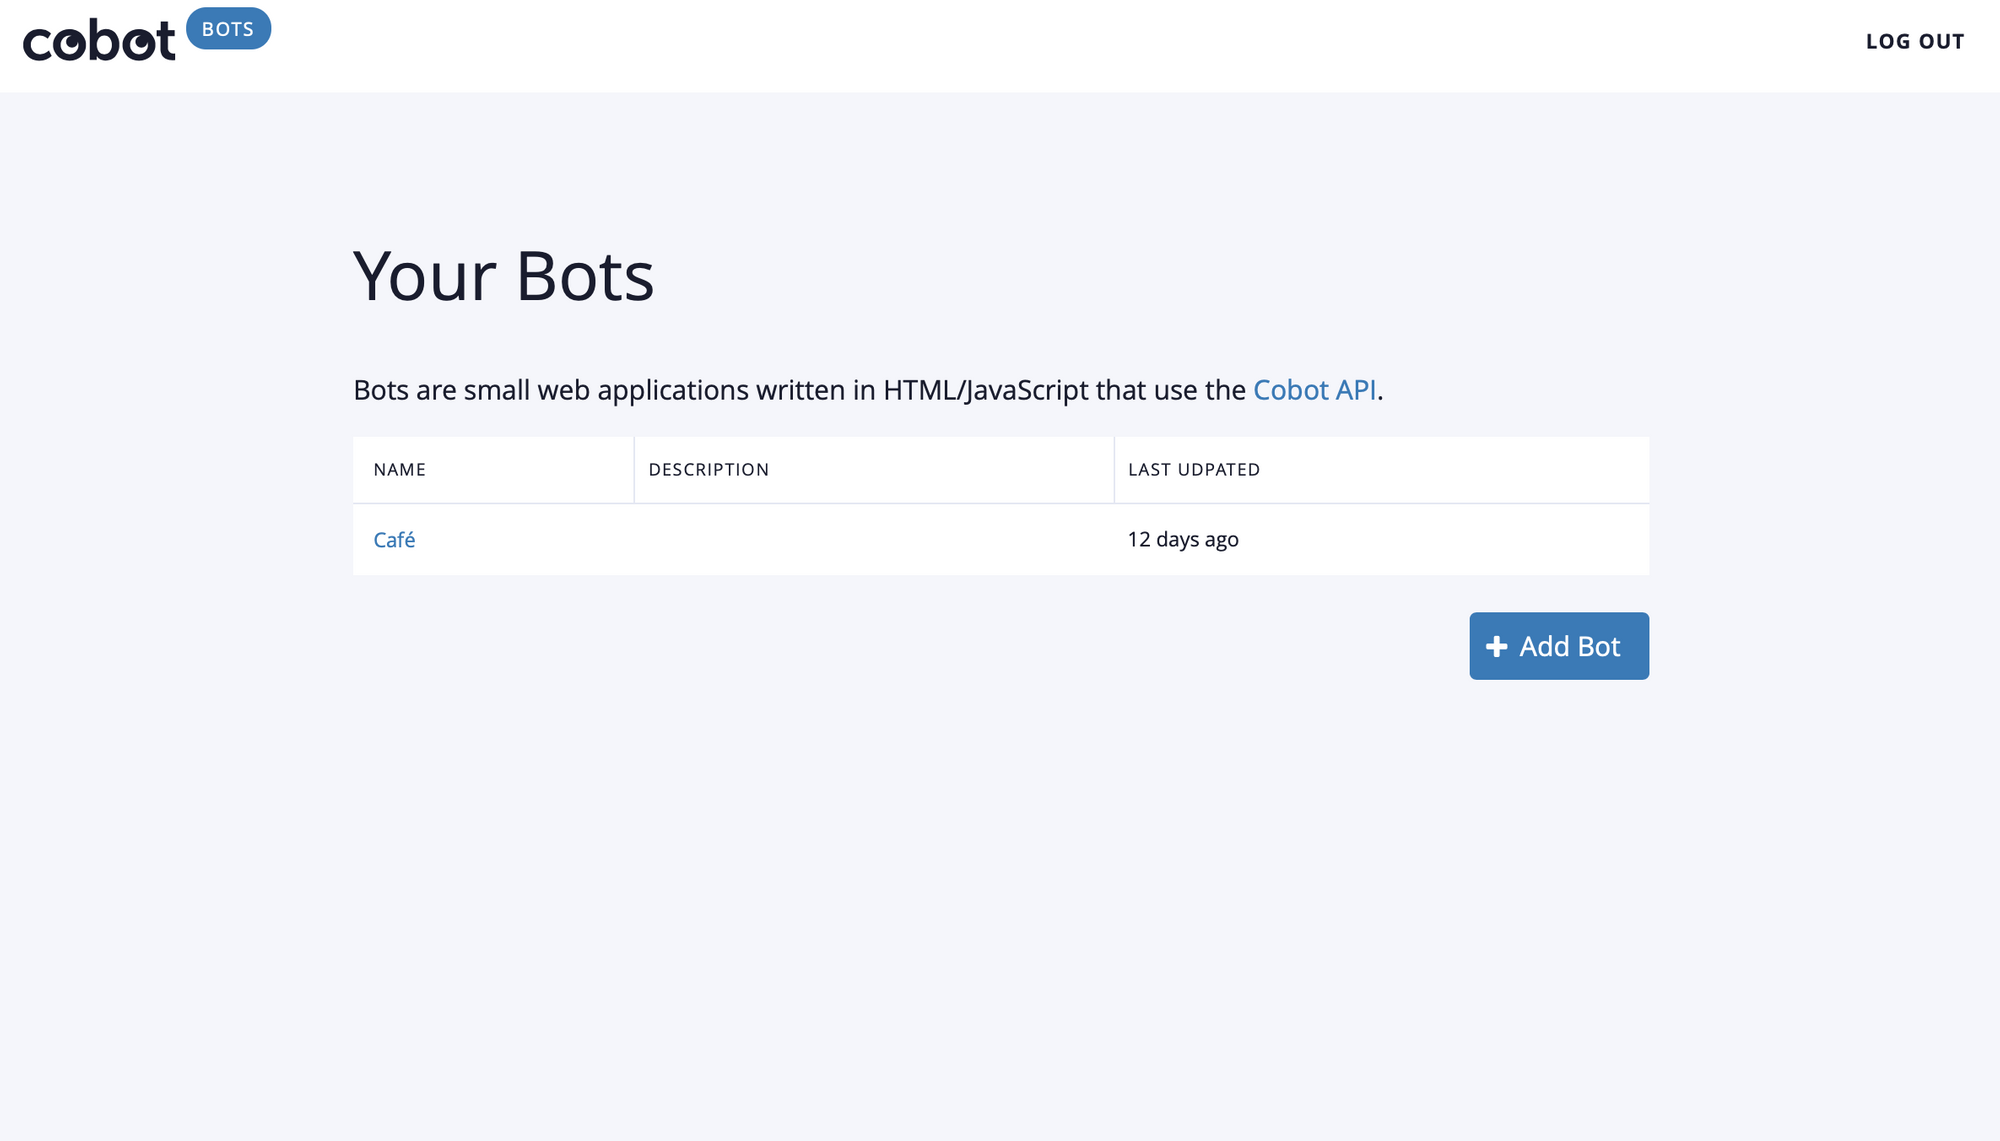This screenshot has height=1141, width=2000.
Task: Click LOG OUT in the header
Action: (1915, 42)
